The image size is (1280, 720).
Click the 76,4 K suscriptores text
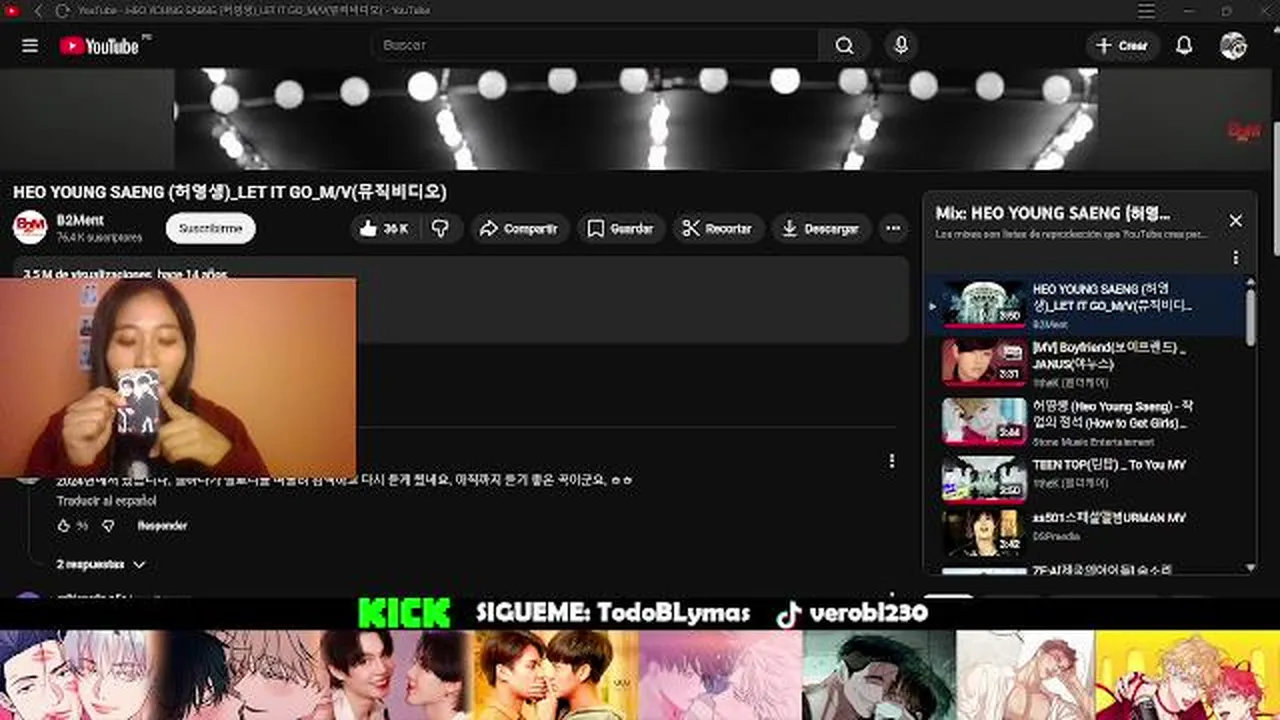click(99, 238)
